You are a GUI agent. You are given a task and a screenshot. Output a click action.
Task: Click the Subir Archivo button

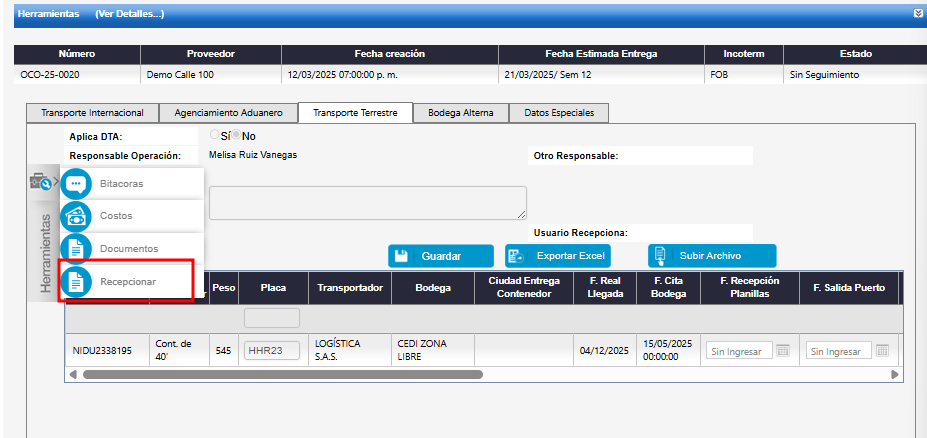[710, 256]
